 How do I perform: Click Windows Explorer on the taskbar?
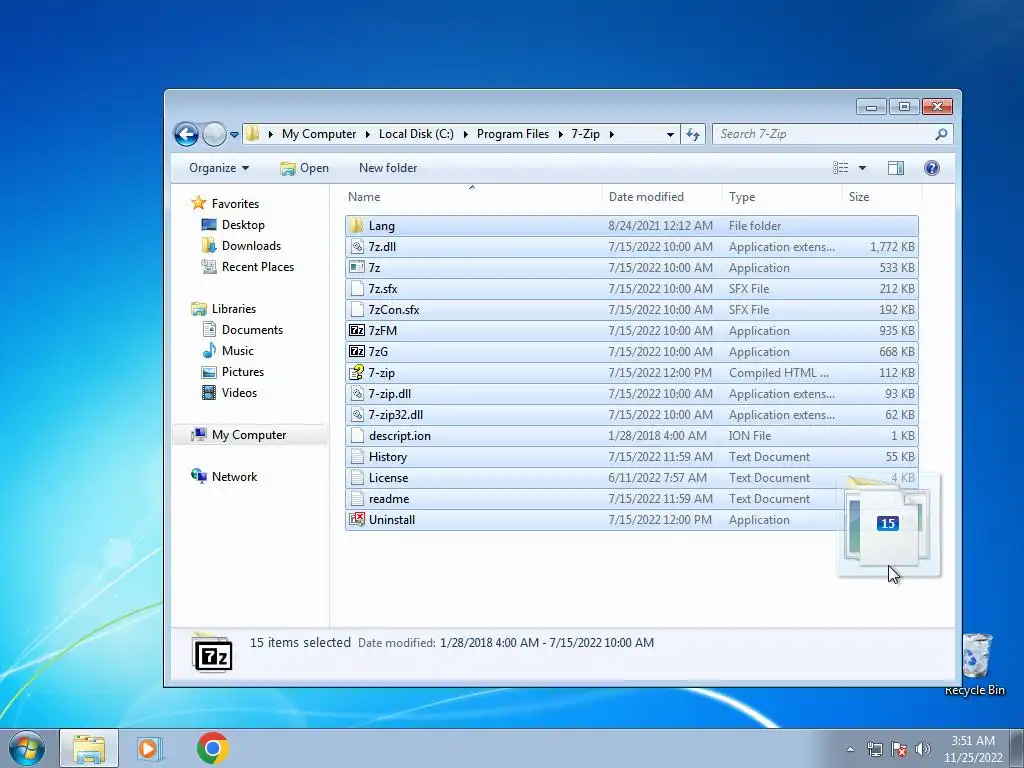point(89,748)
